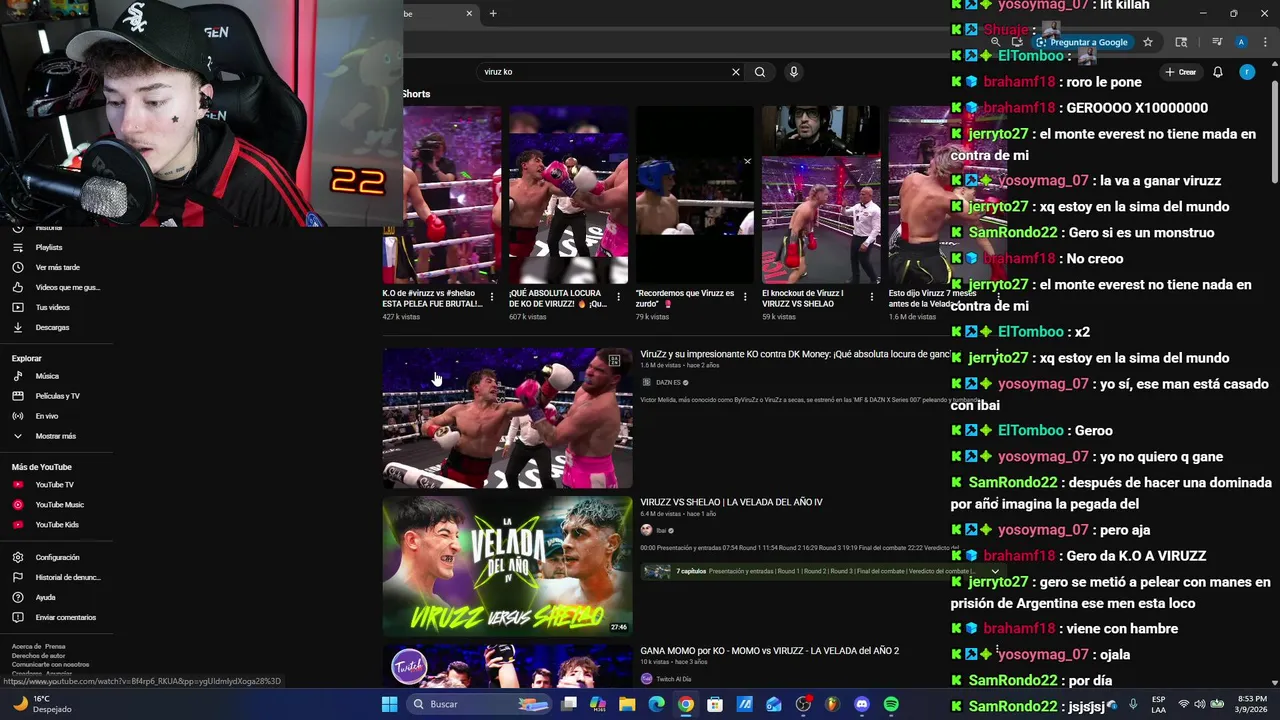Play VIRUZZ VS SHELAO Velada thumbnail
This screenshot has height=720, width=1280.
(x=507, y=566)
